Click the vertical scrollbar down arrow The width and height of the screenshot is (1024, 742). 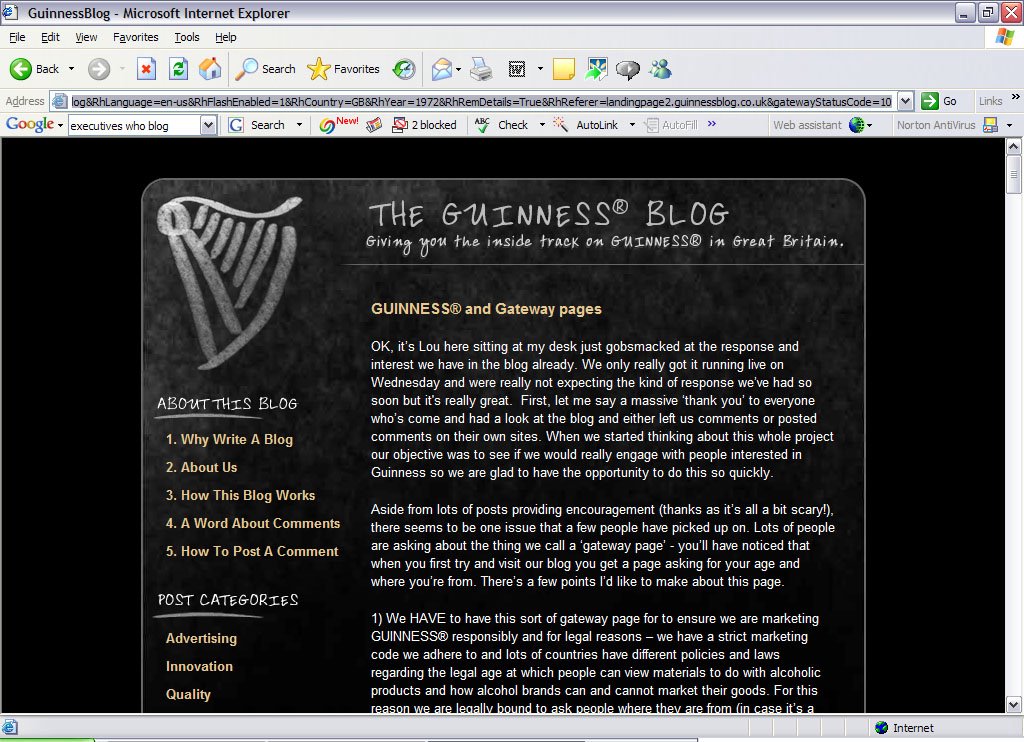tap(1014, 705)
